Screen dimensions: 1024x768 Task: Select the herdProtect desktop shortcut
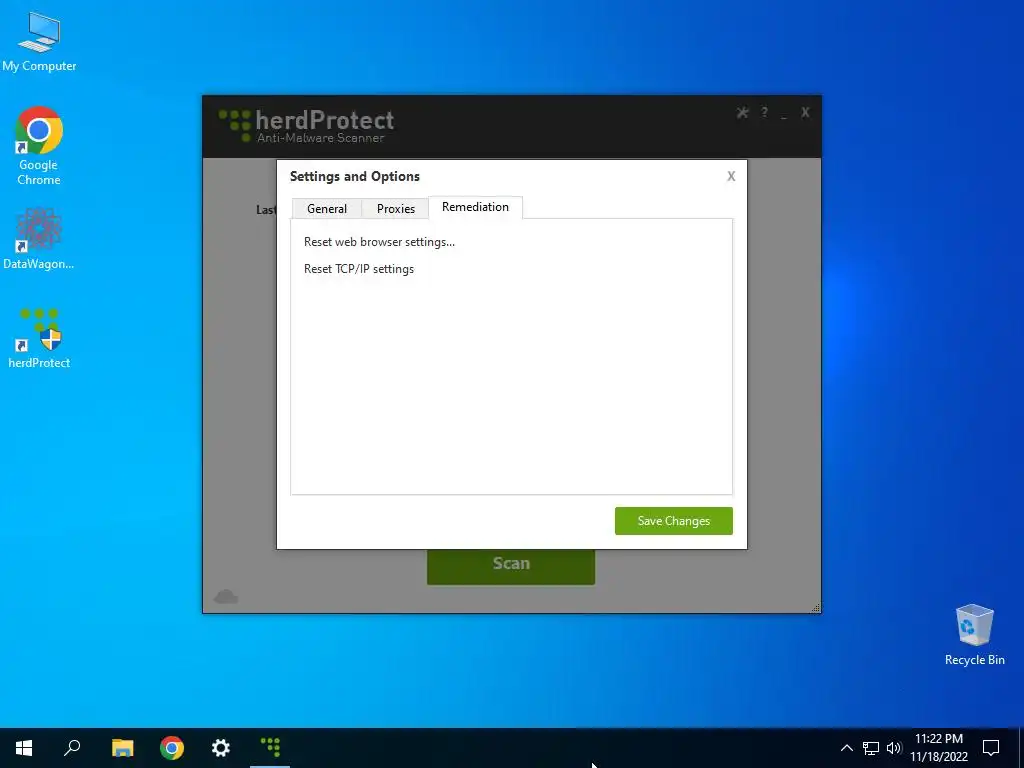click(39, 338)
